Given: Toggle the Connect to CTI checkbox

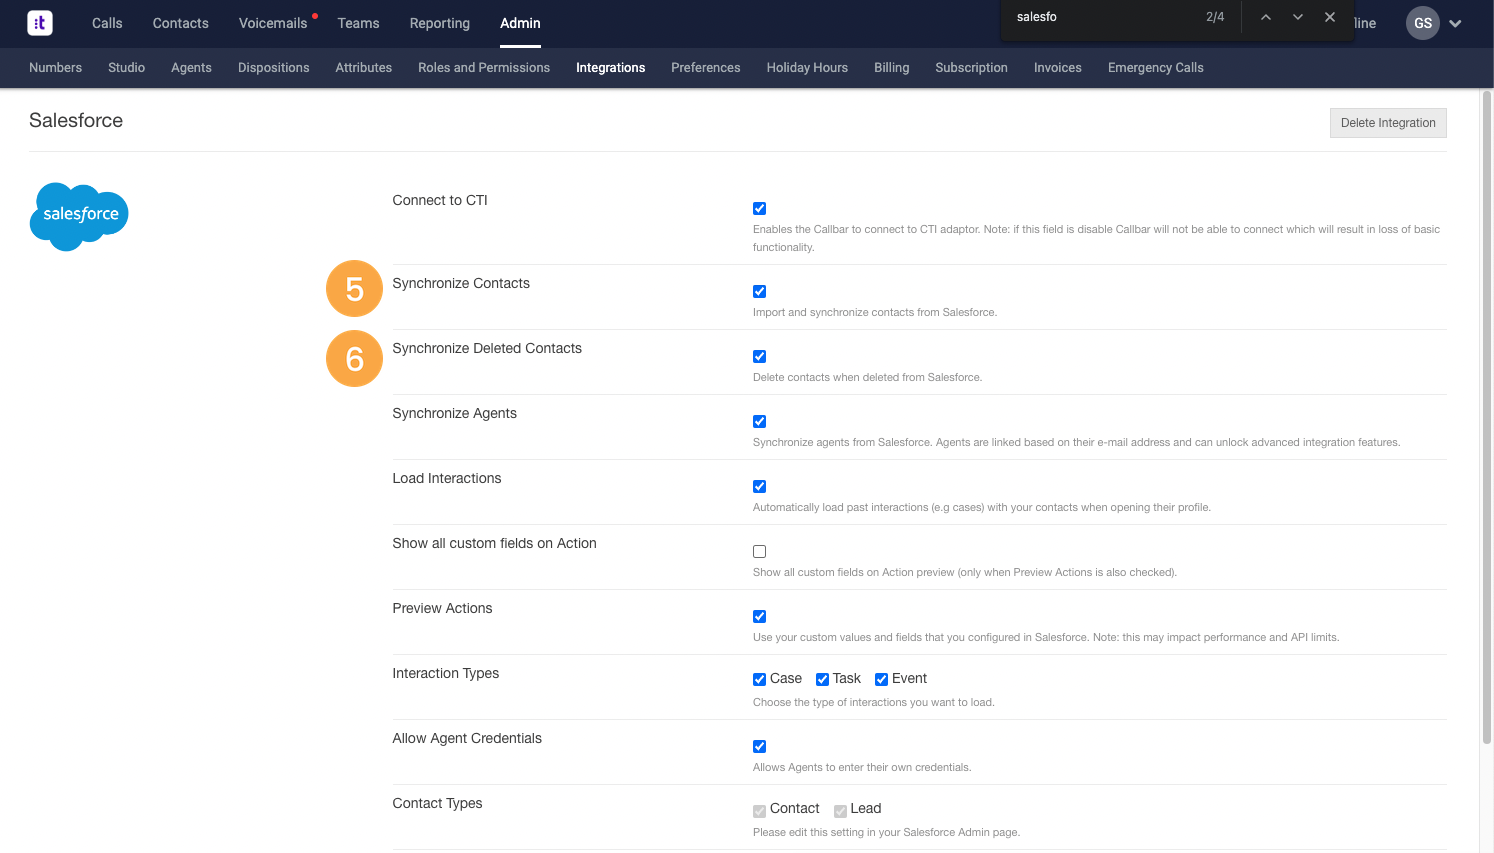Looking at the screenshot, I should tap(760, 209).
